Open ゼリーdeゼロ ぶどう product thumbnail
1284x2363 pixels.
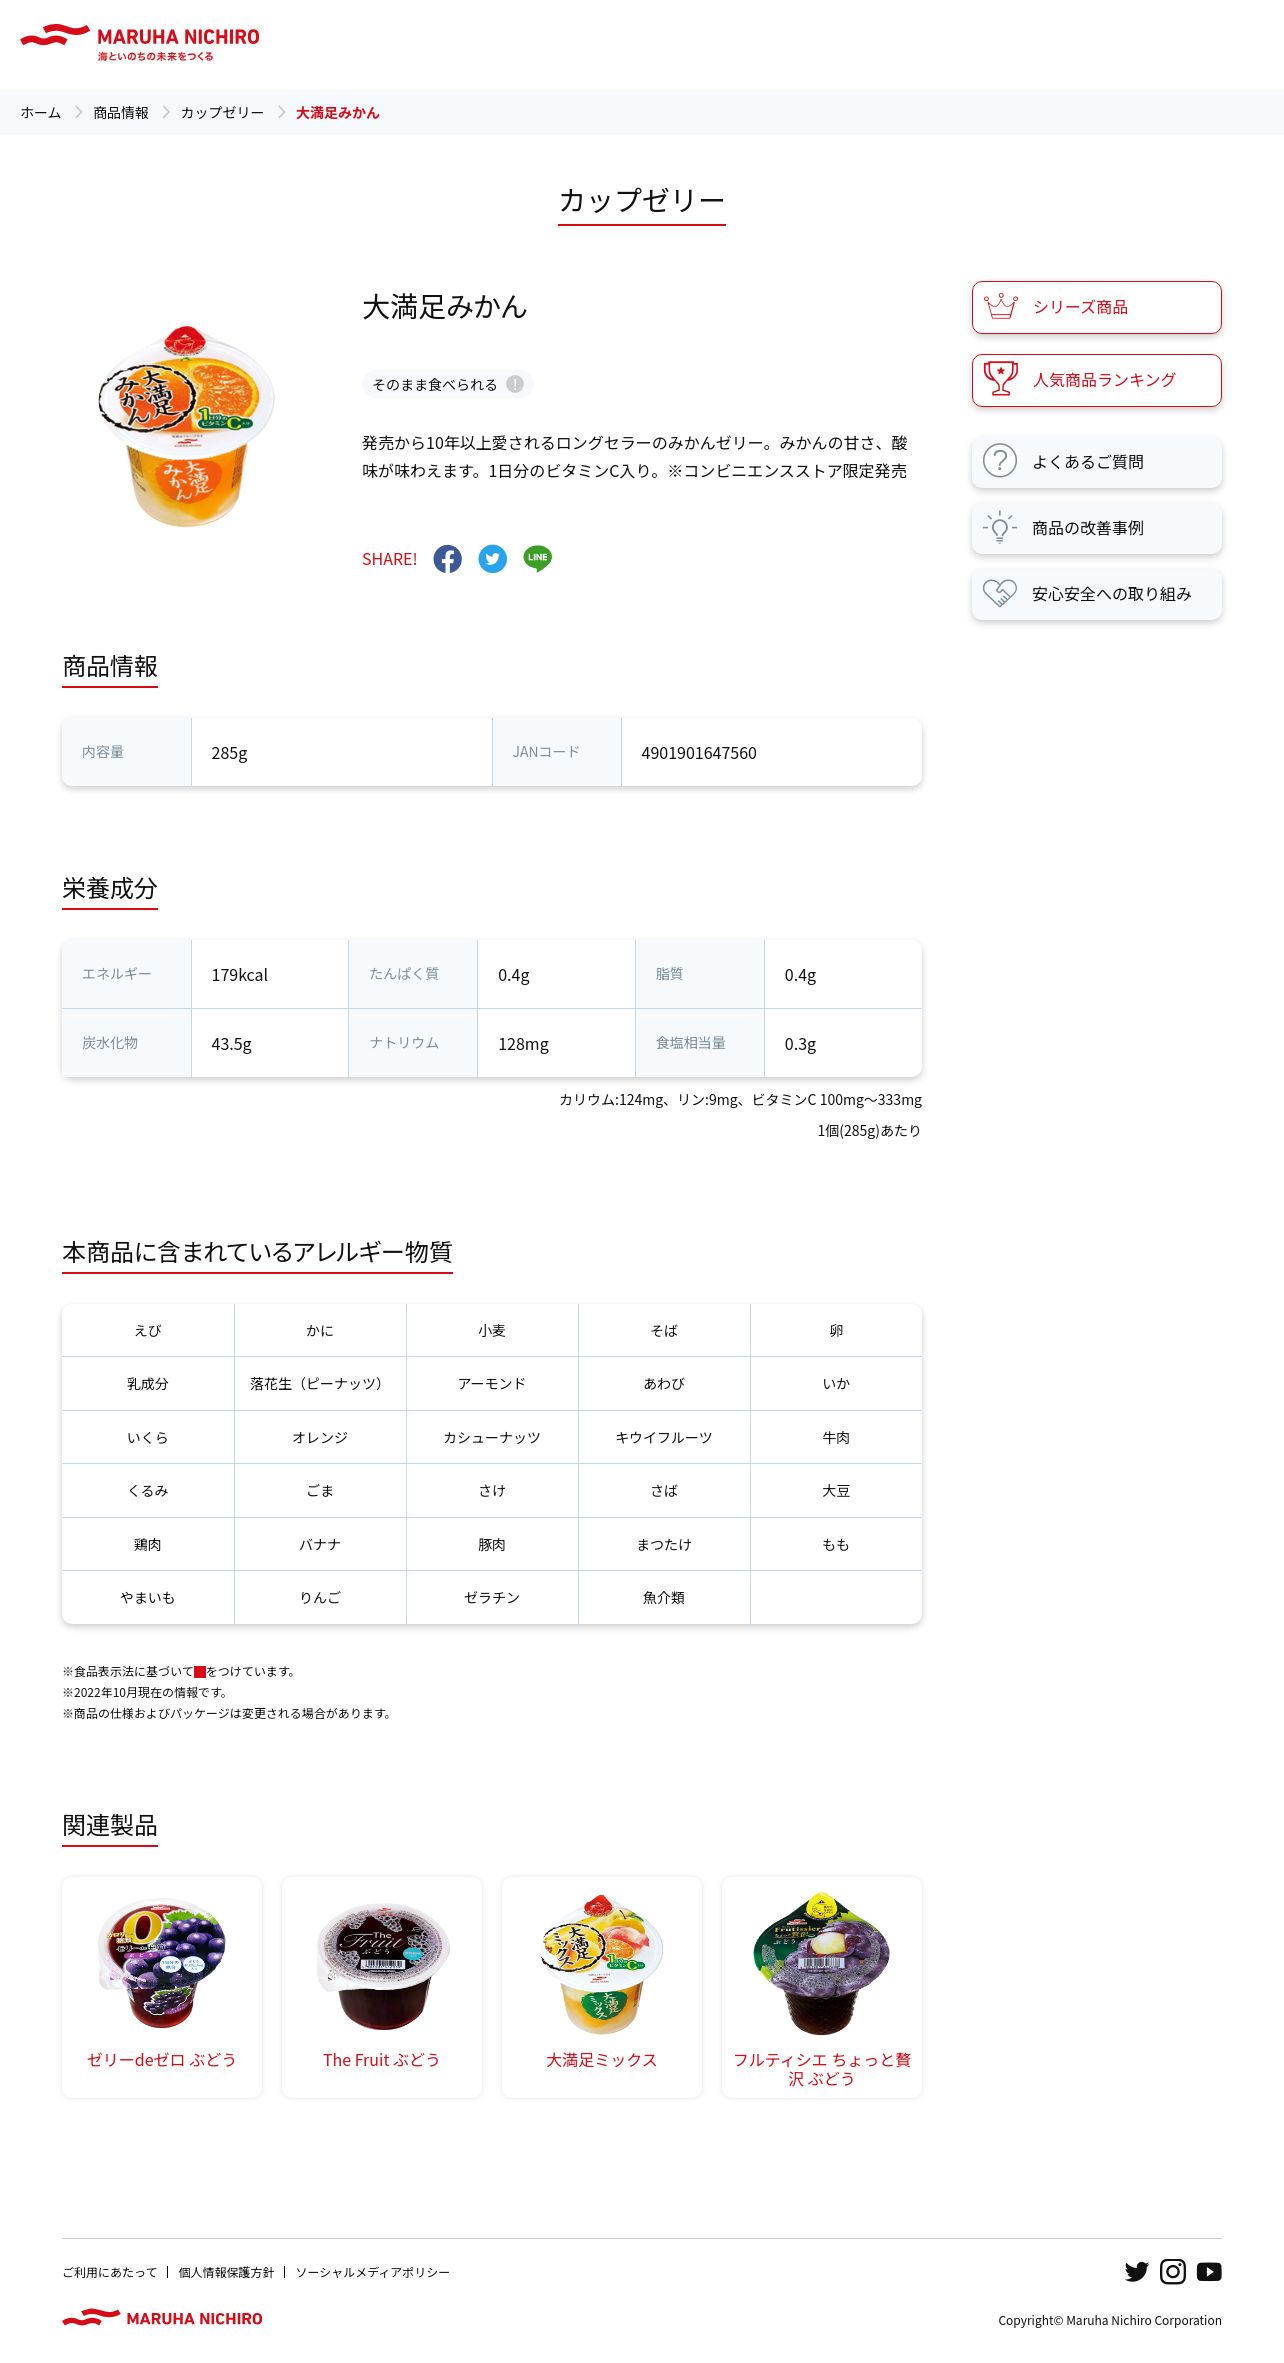pos(162,1963)
